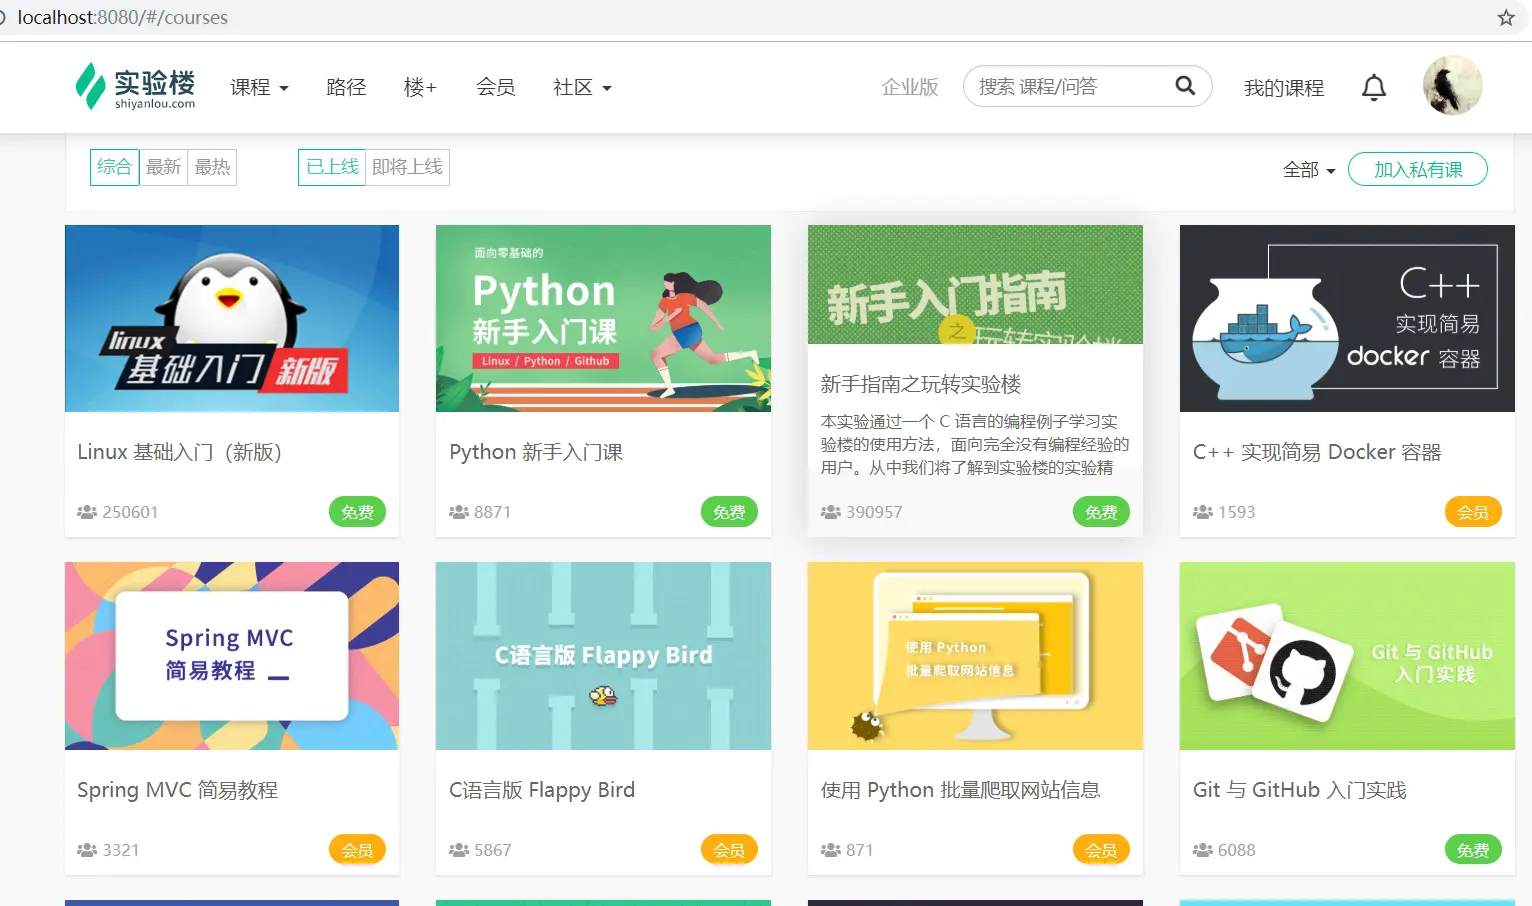This screenshot has height=906, width=1532.
Task: Click the bookmark star in the address bar
Action: coord(1505,17)
